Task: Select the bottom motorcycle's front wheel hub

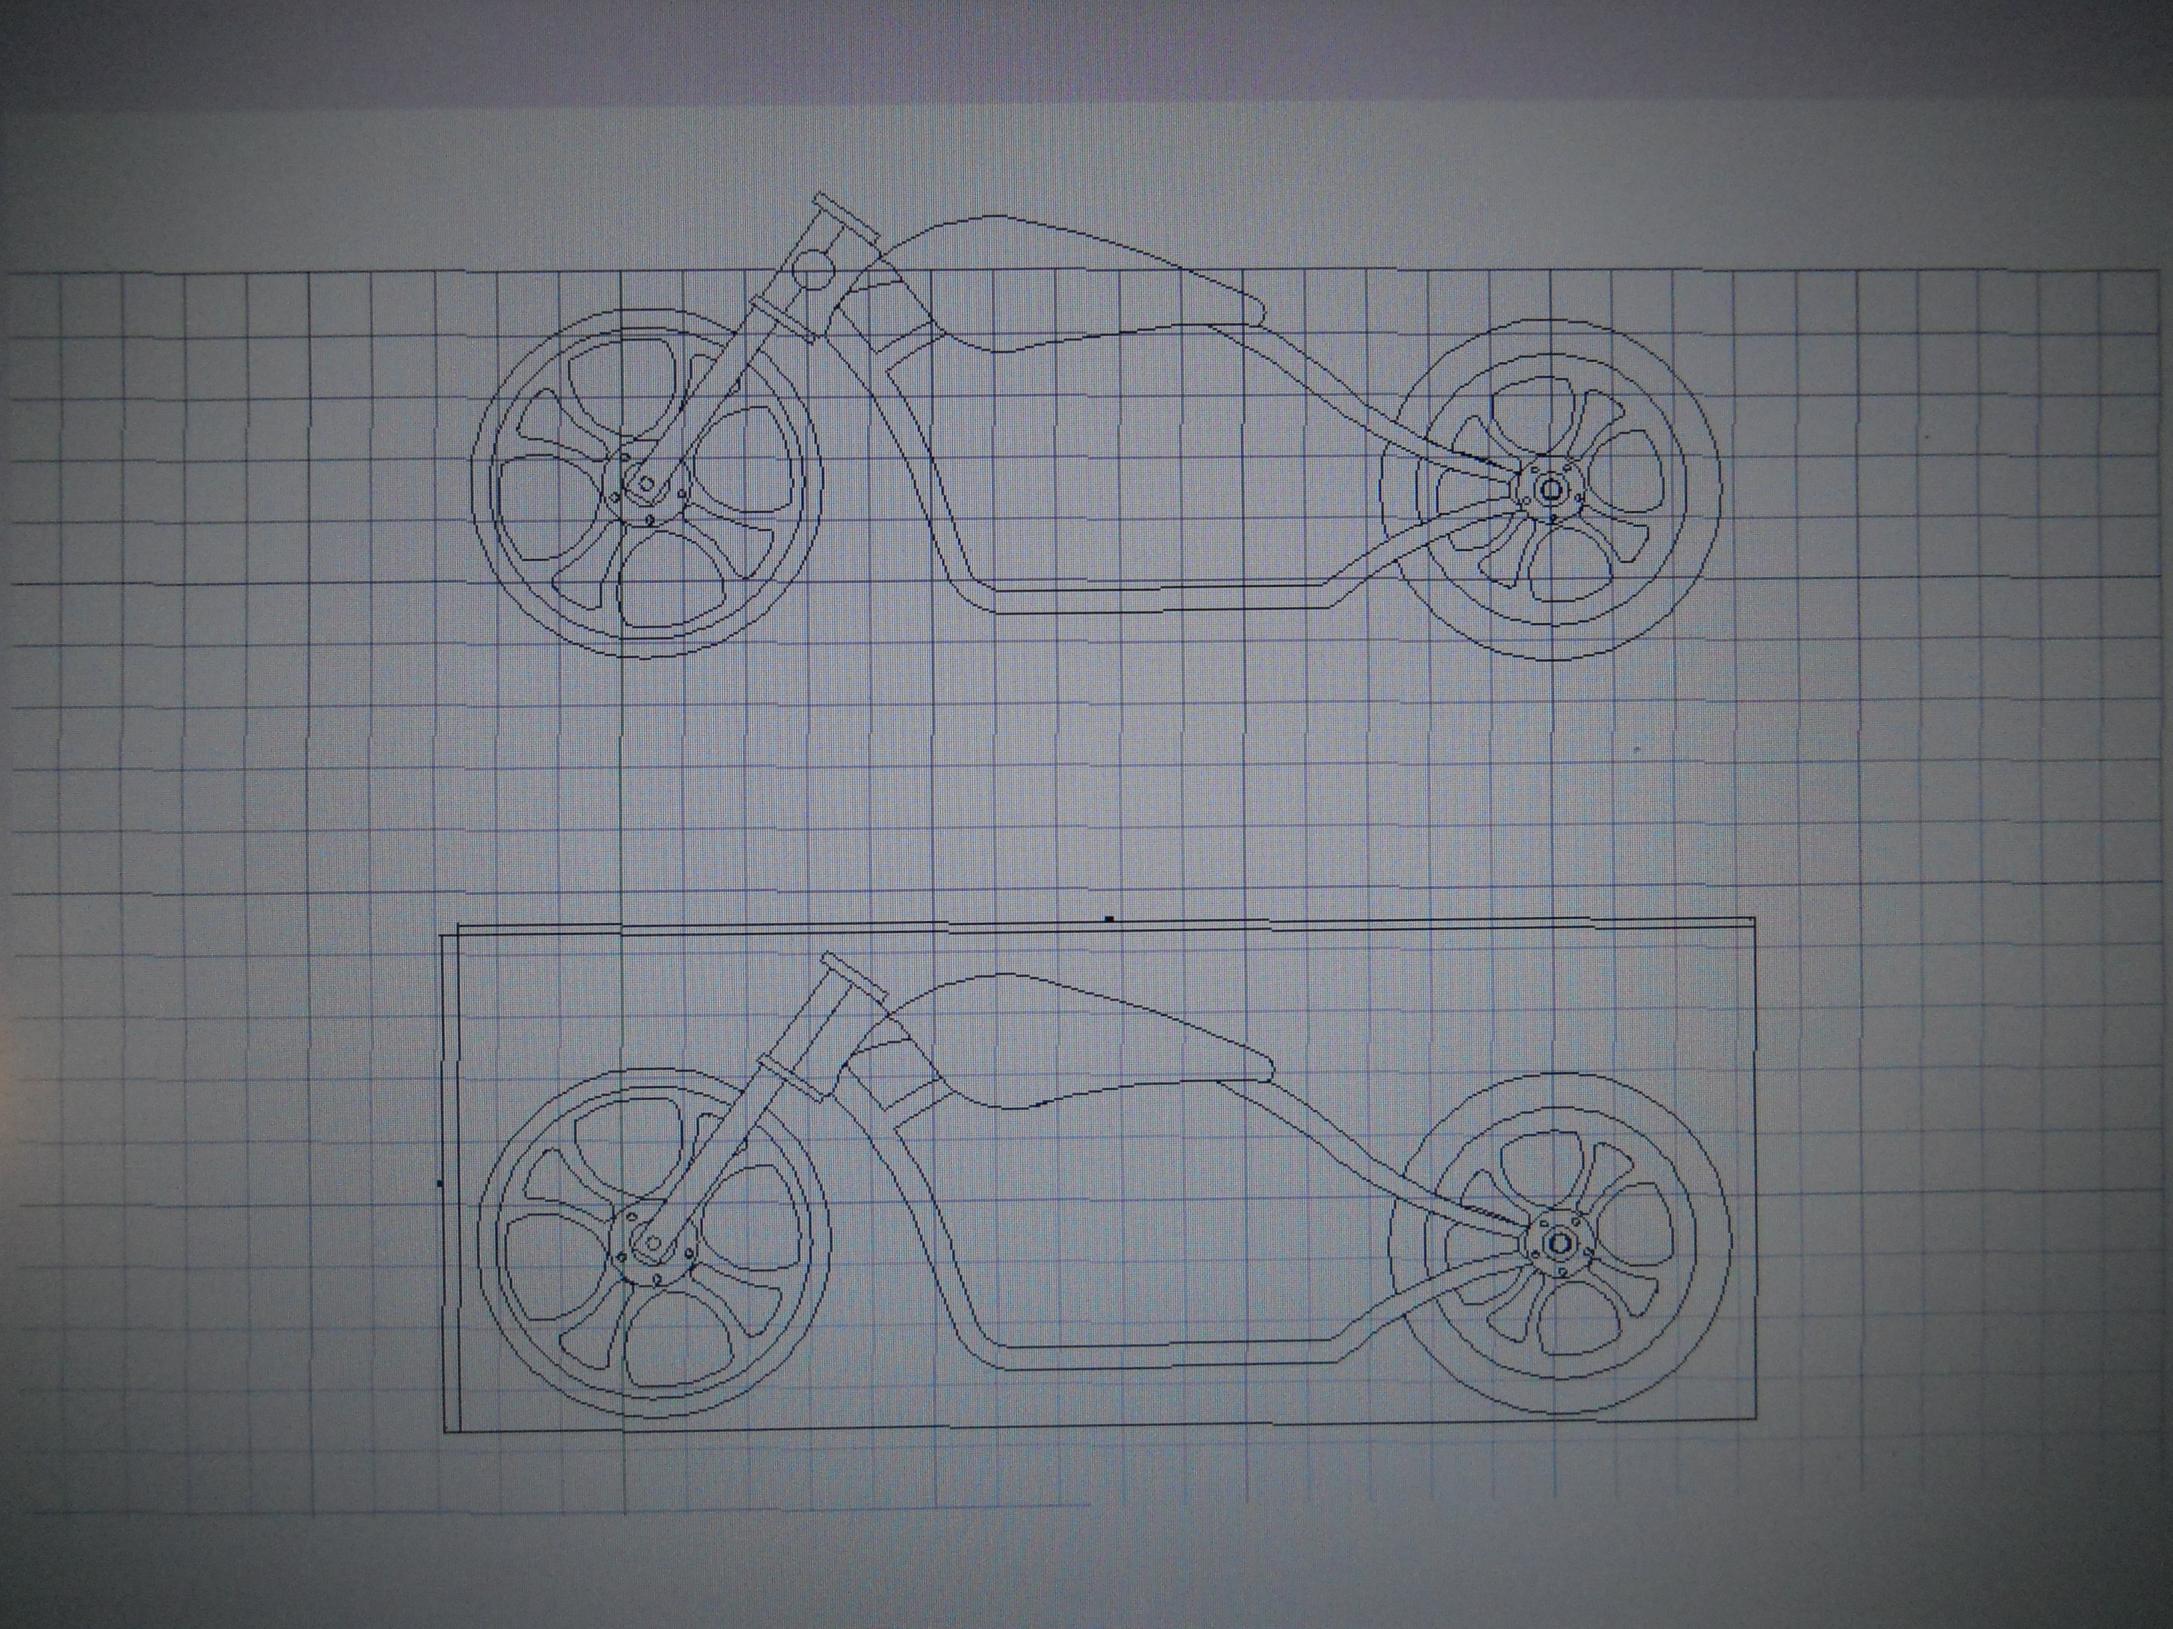Action: tap(653, 1243)
